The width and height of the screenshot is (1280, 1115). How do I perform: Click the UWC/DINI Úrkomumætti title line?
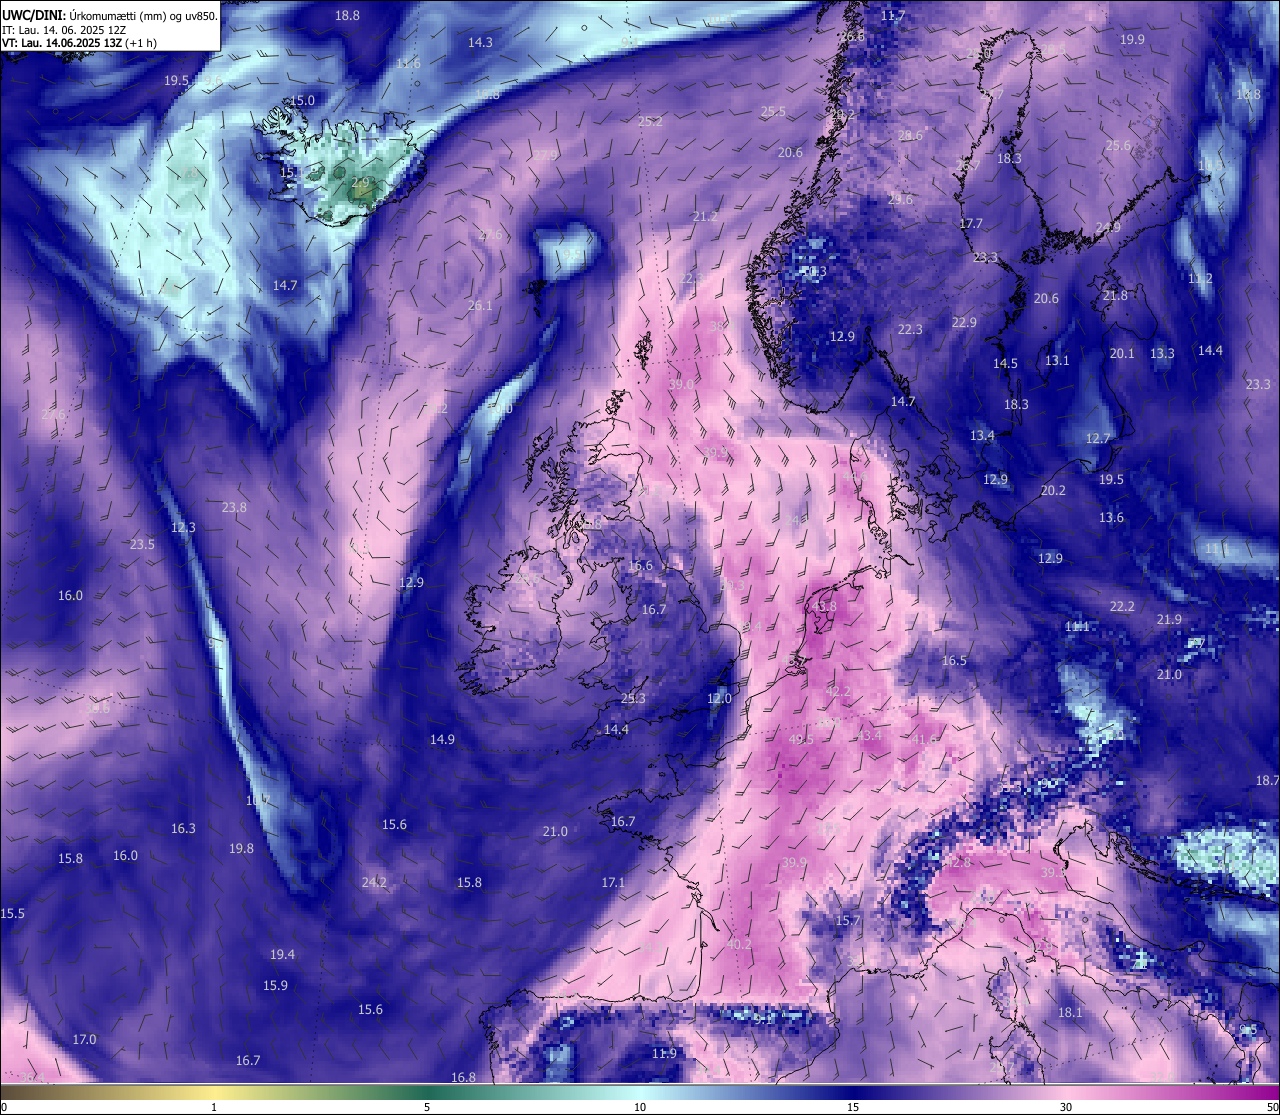(110, 17)
